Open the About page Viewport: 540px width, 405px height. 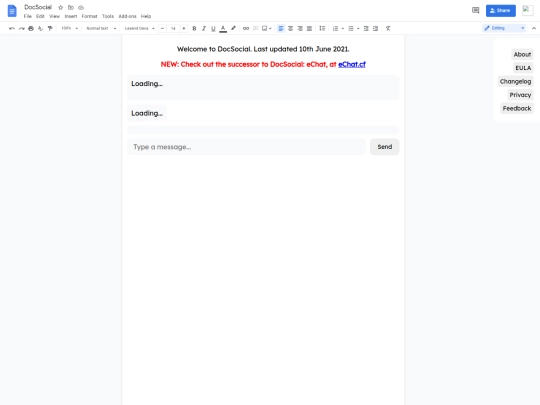(x=522, y=54)
